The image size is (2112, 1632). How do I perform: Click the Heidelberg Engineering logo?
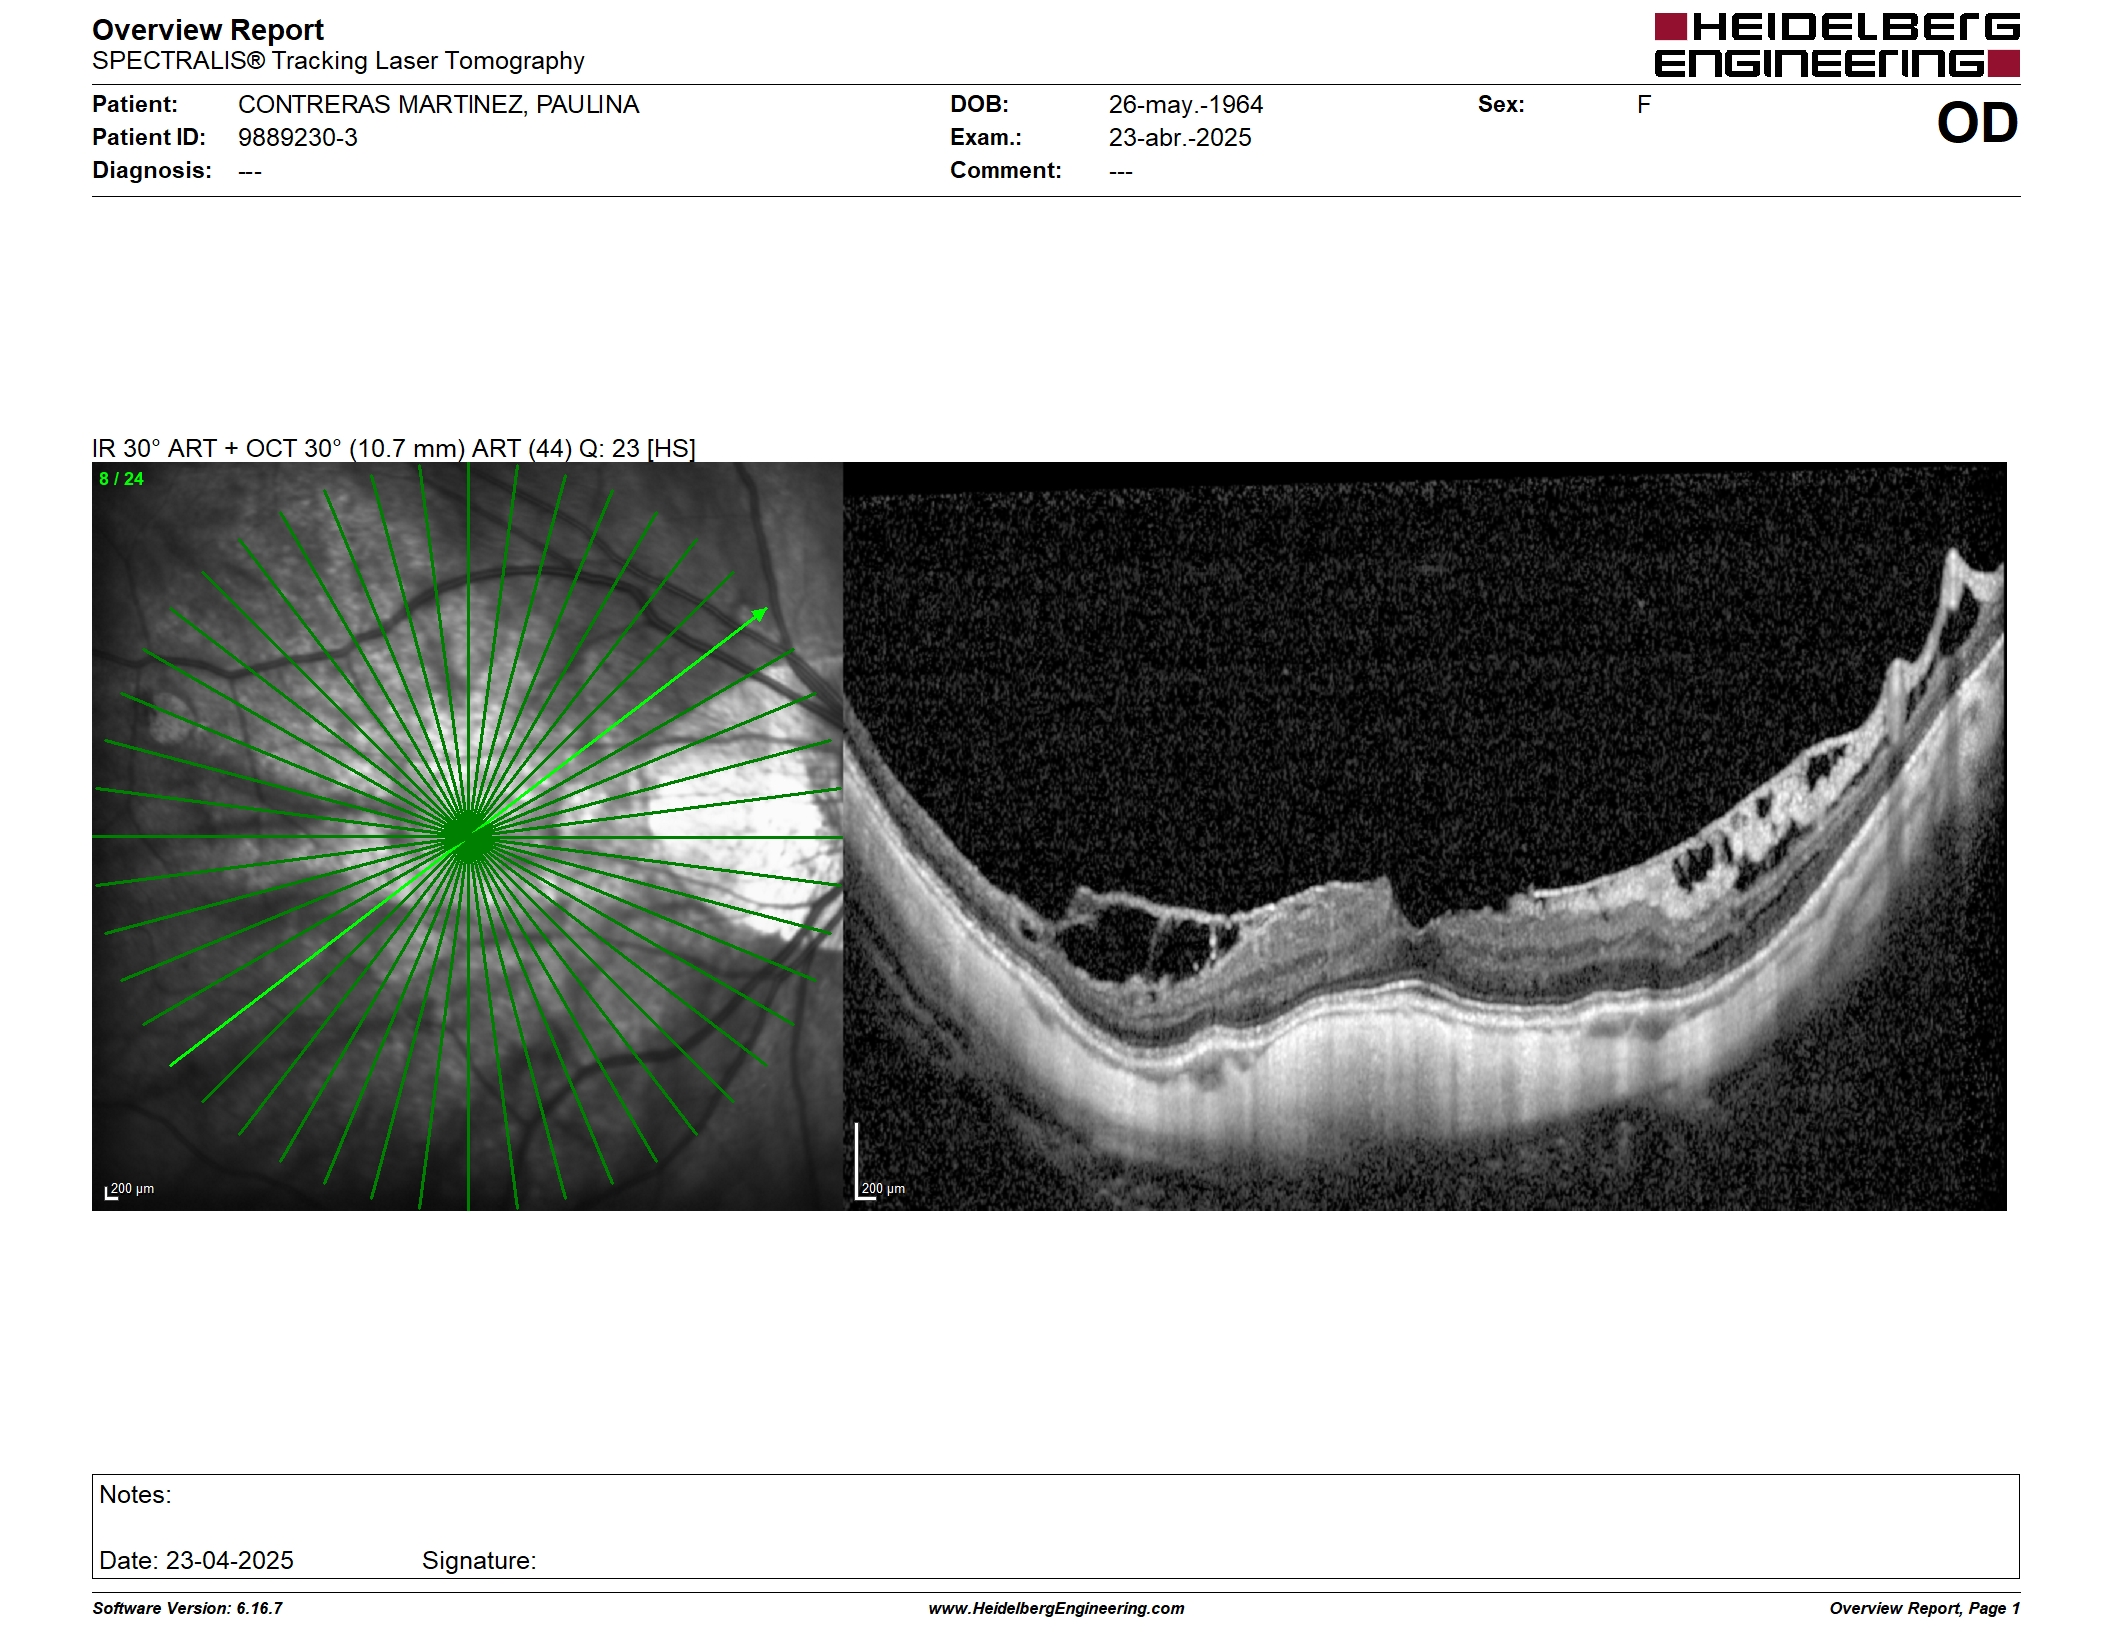1836,45
